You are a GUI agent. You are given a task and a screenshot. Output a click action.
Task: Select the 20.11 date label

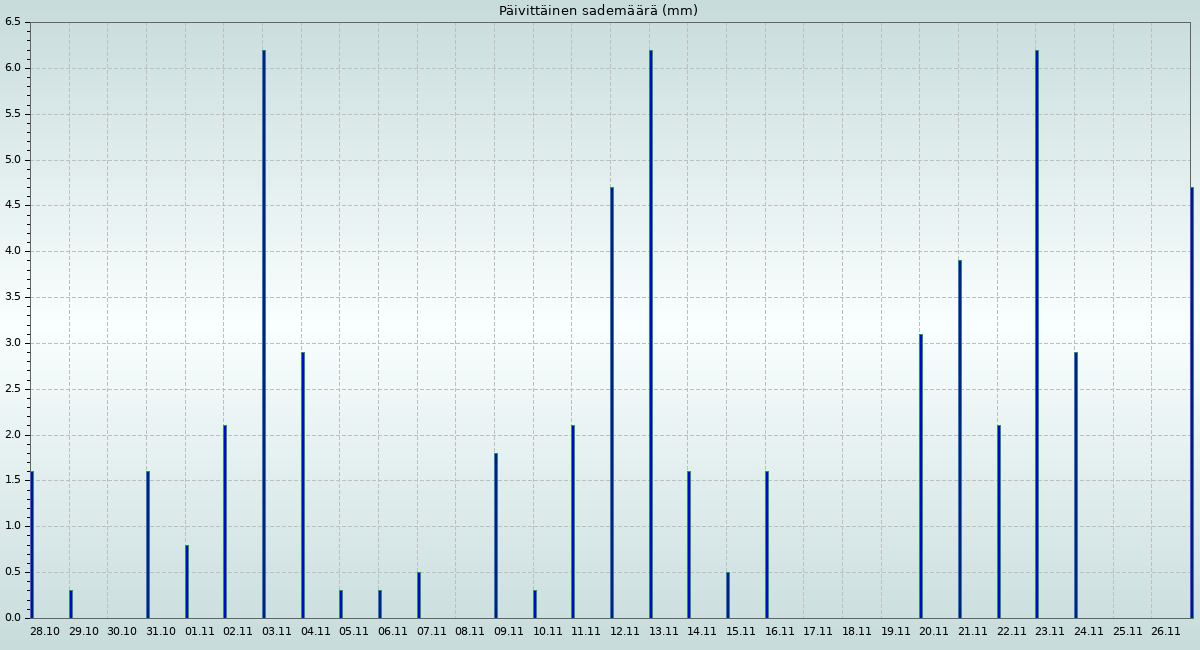[x=934, y=631]
